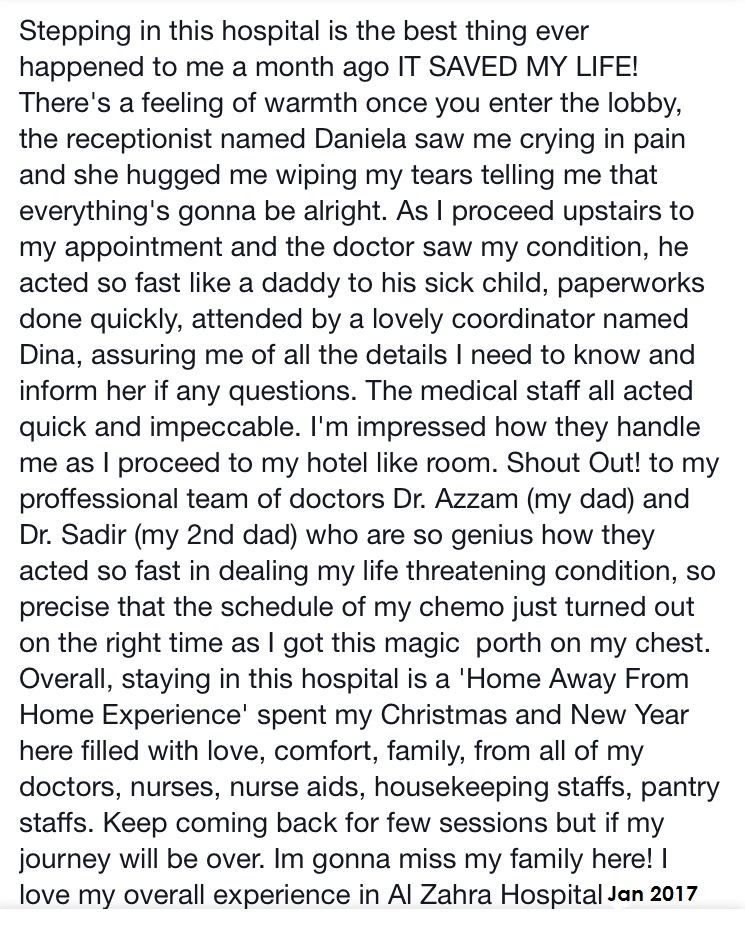This screenshot has height=925, width=745.
Task: Click the word 'housekeeping' in review
Action: (x=461, y=786)
